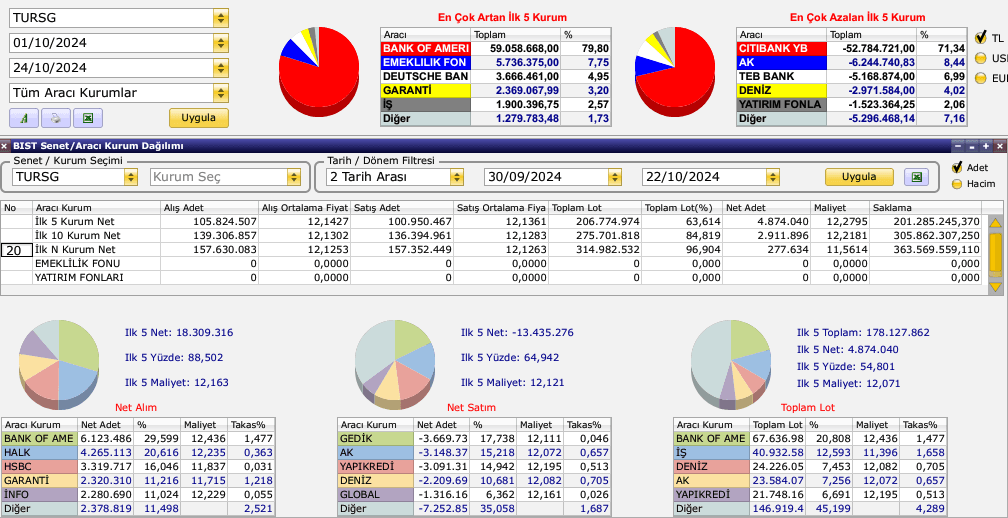Select DENİZ row in Toplam Lot table
The width and height of the screenshot is (1008, 518).
click(810, 467)
